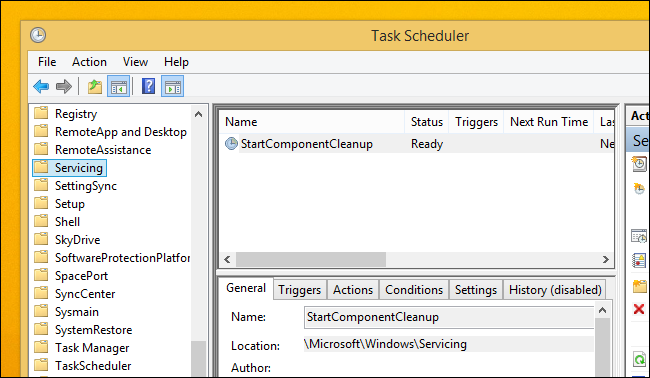Click the Location text \Microsoft\Windows\Servicing
This screenshot has height=378, width=650.
[385, 344]
